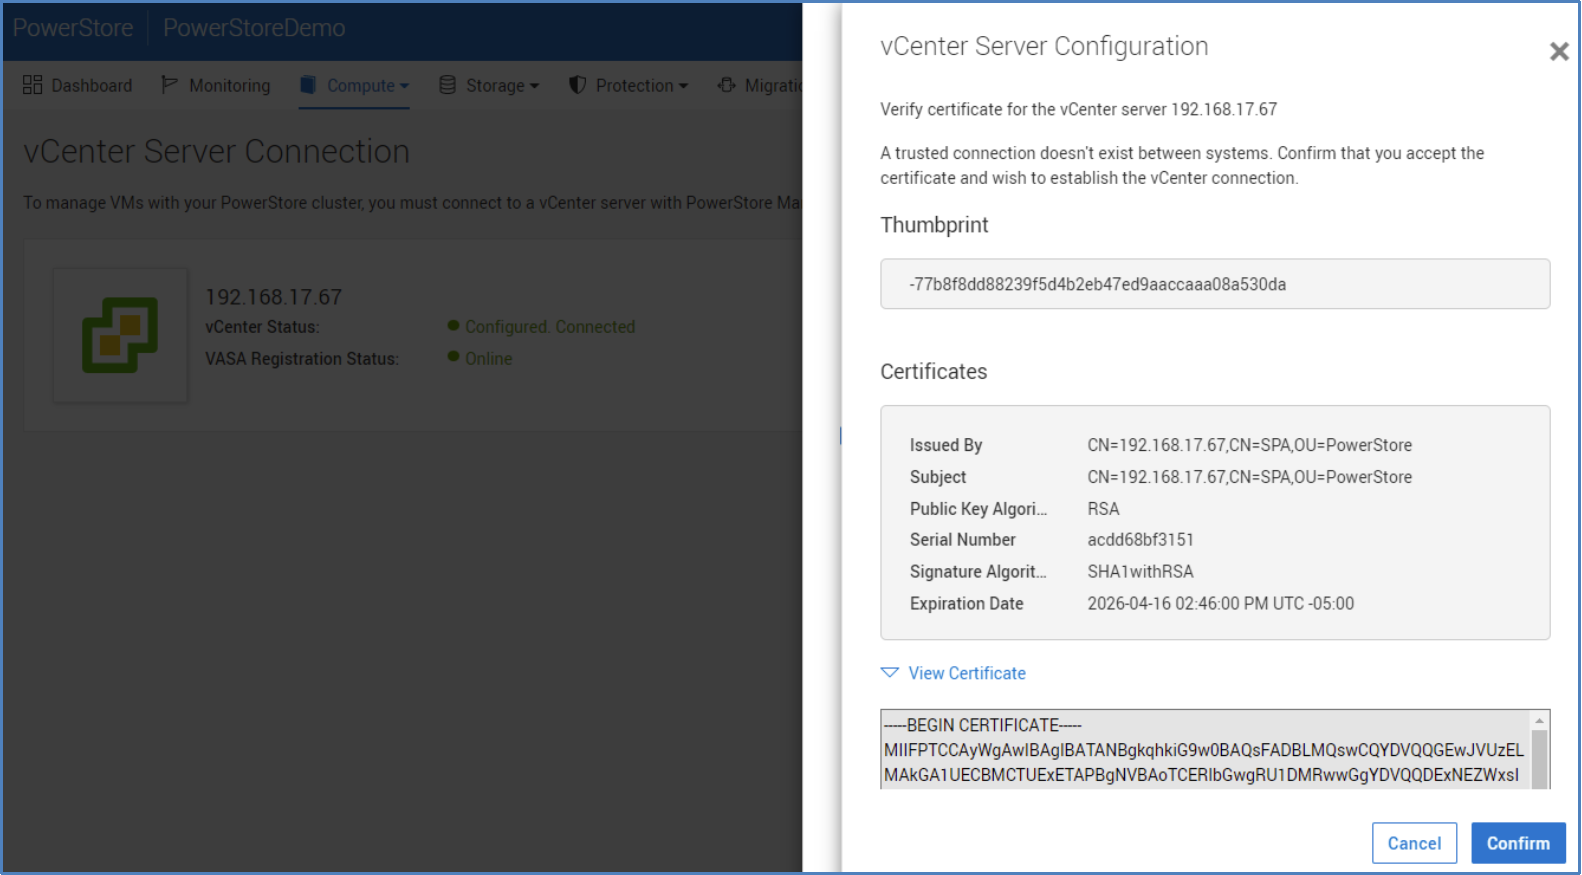Click the certificate text box scrollbar thumb

click(1540, 759)
